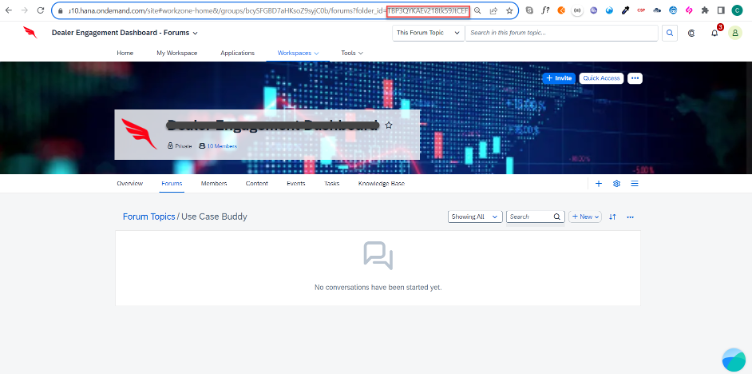Image resolution: width=755 pixels, height=375 pixels.
Task: Switch to the Overview tab
Action: pyautogui.click(x=130, y=183)
